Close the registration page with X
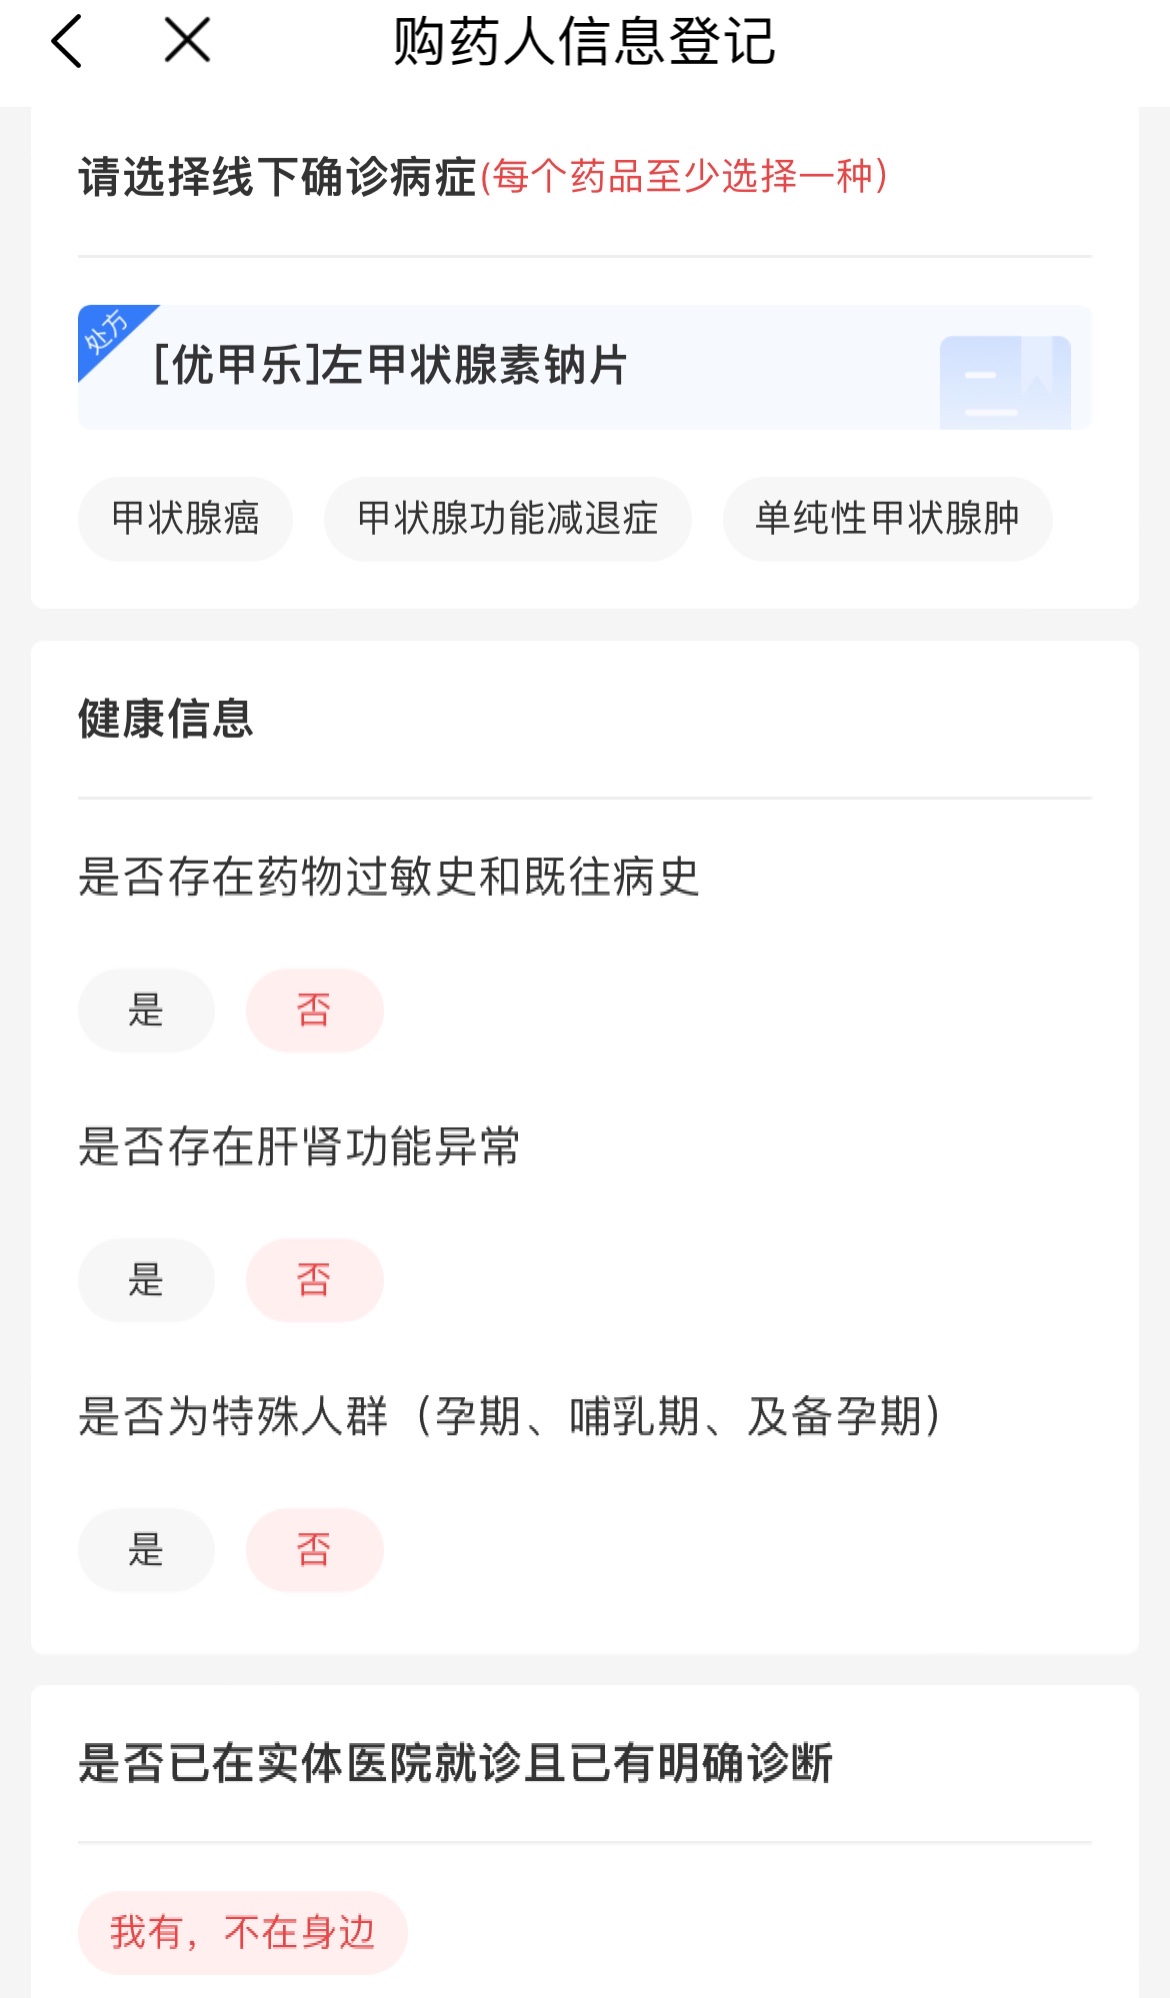The width and height of the screenshot is (1170, 1998). [x=187, y=41]
